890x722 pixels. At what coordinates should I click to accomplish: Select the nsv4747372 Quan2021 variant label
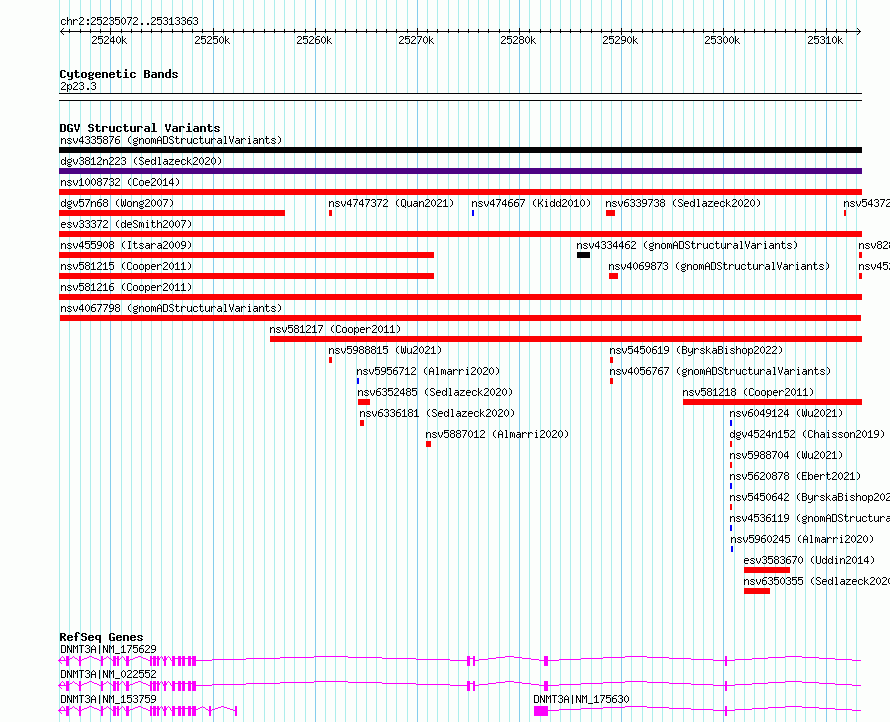tap(391, 203)
